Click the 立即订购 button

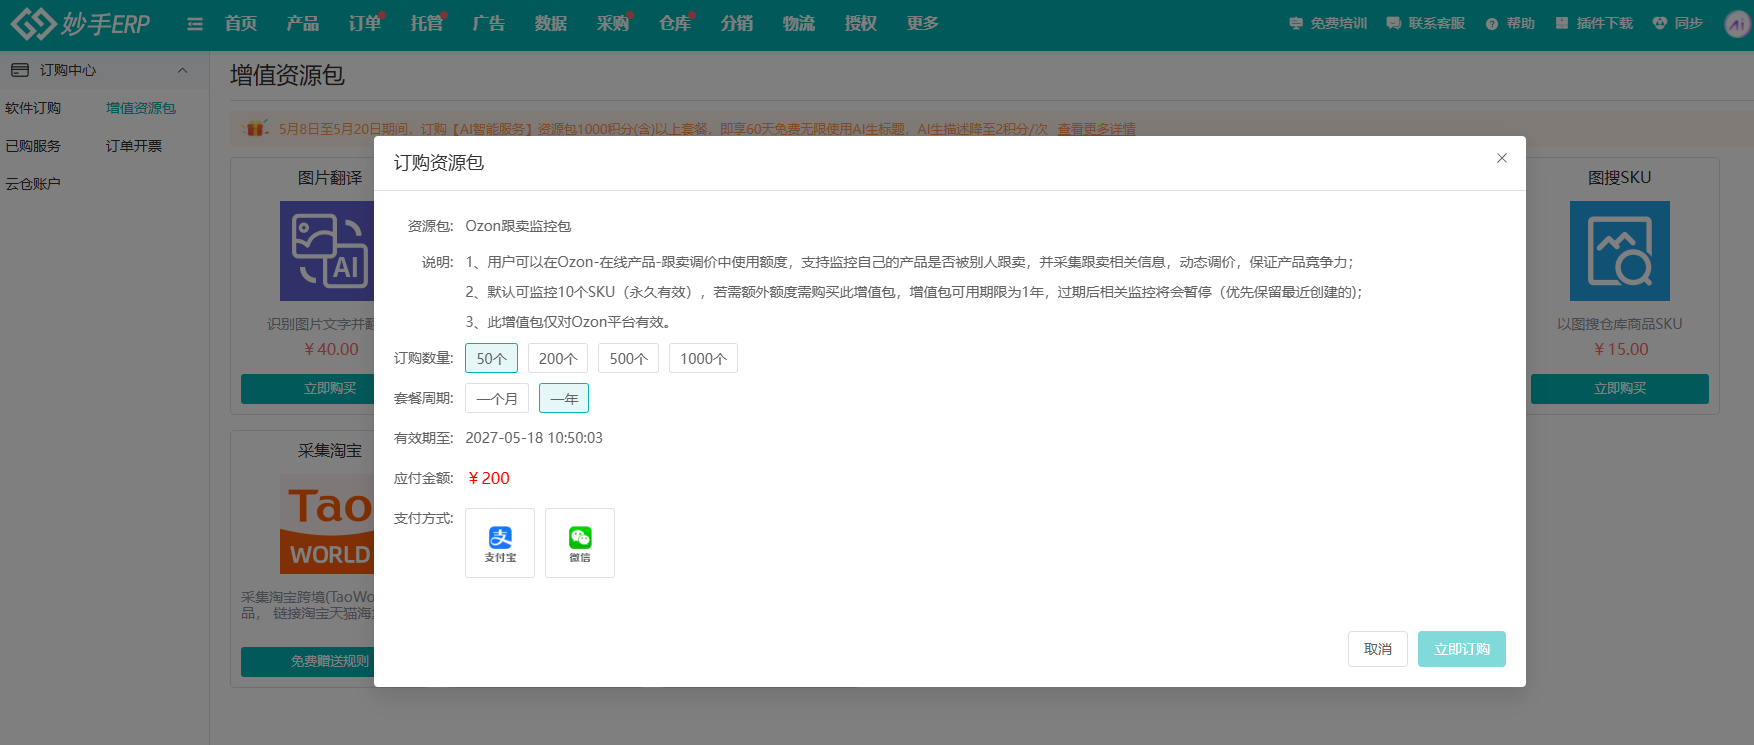[1462, 649]
